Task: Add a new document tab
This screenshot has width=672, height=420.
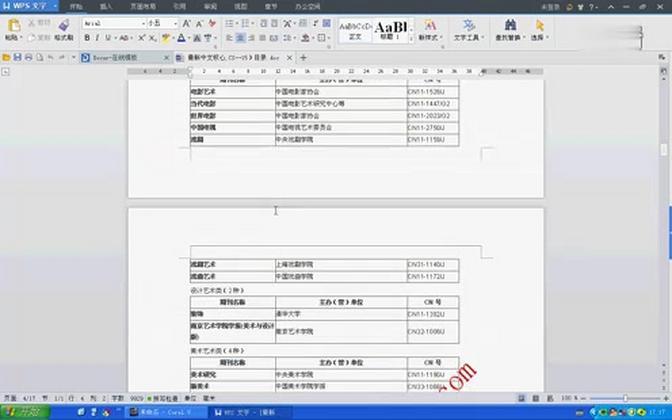Action: 303,57
